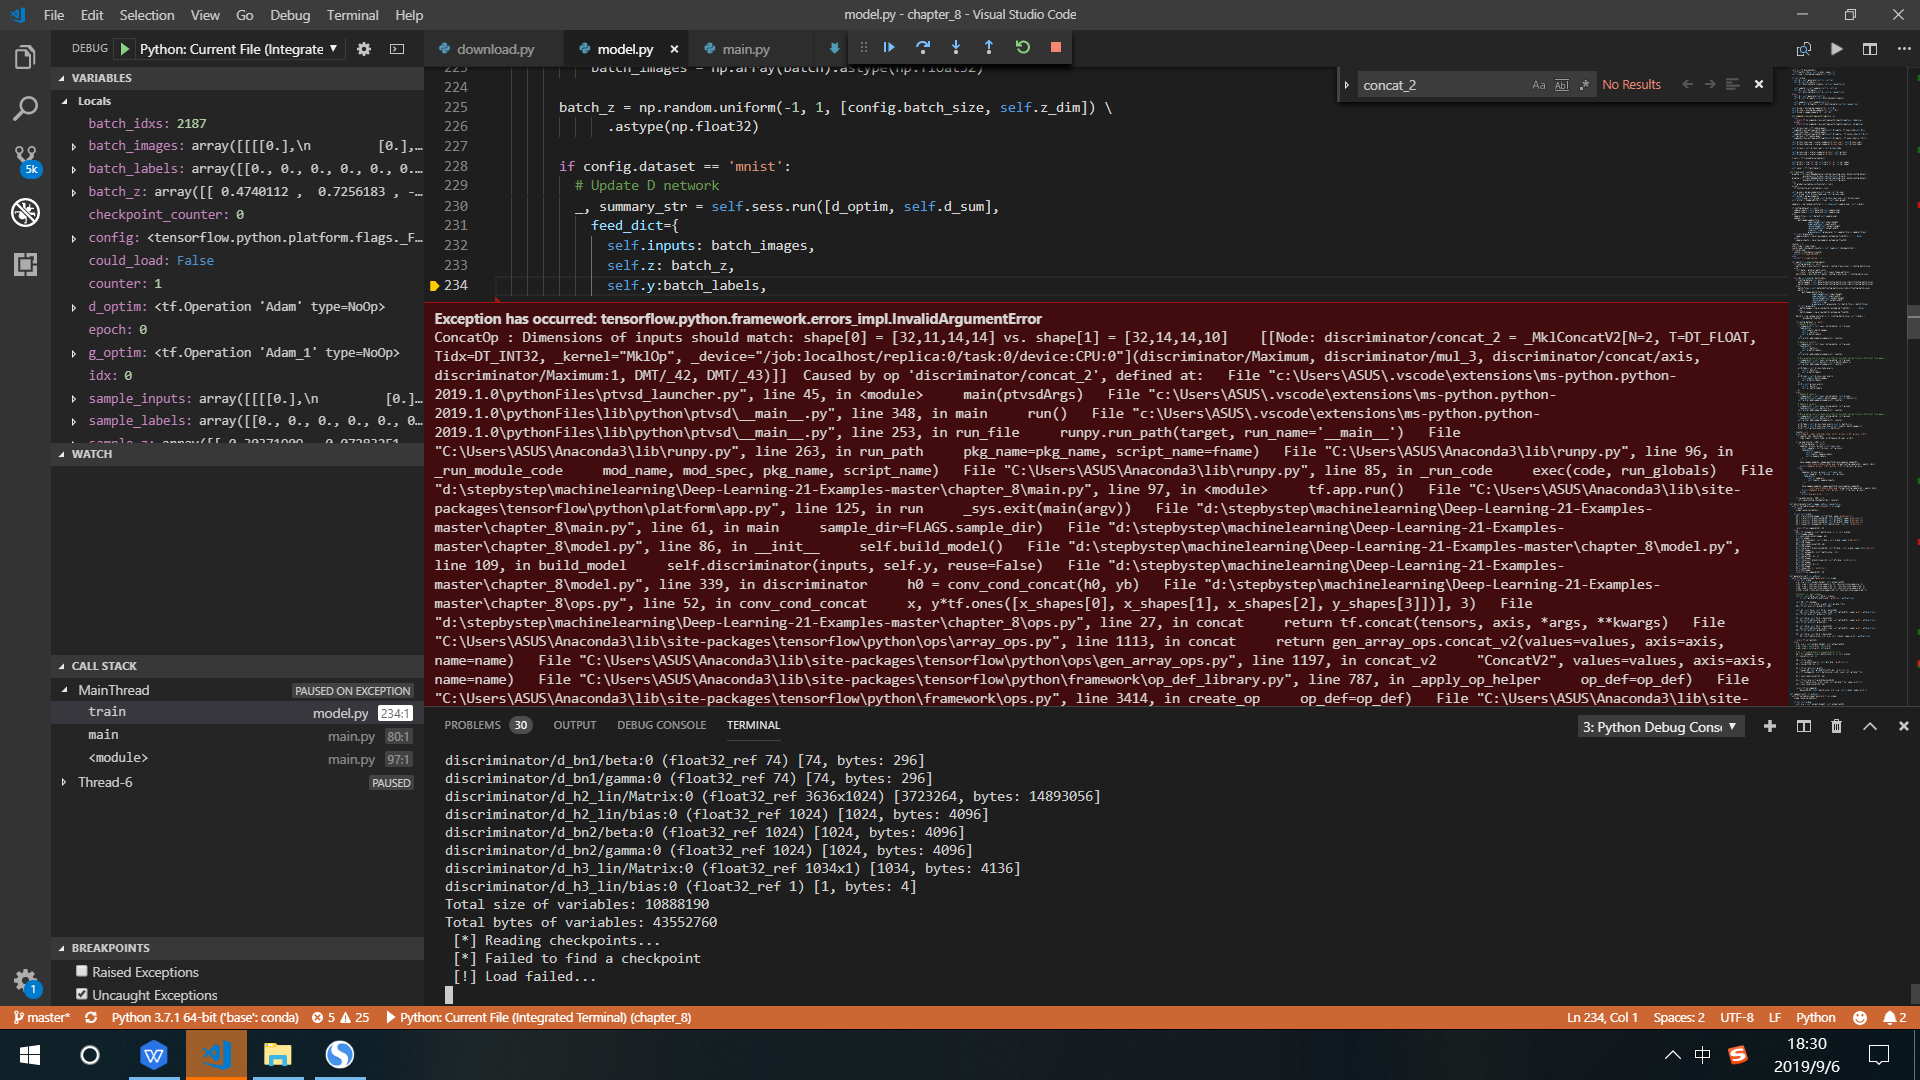1920x1080 pixels.
Task: Click the Step Out debug icon
Action: click(x=988, y=47)
